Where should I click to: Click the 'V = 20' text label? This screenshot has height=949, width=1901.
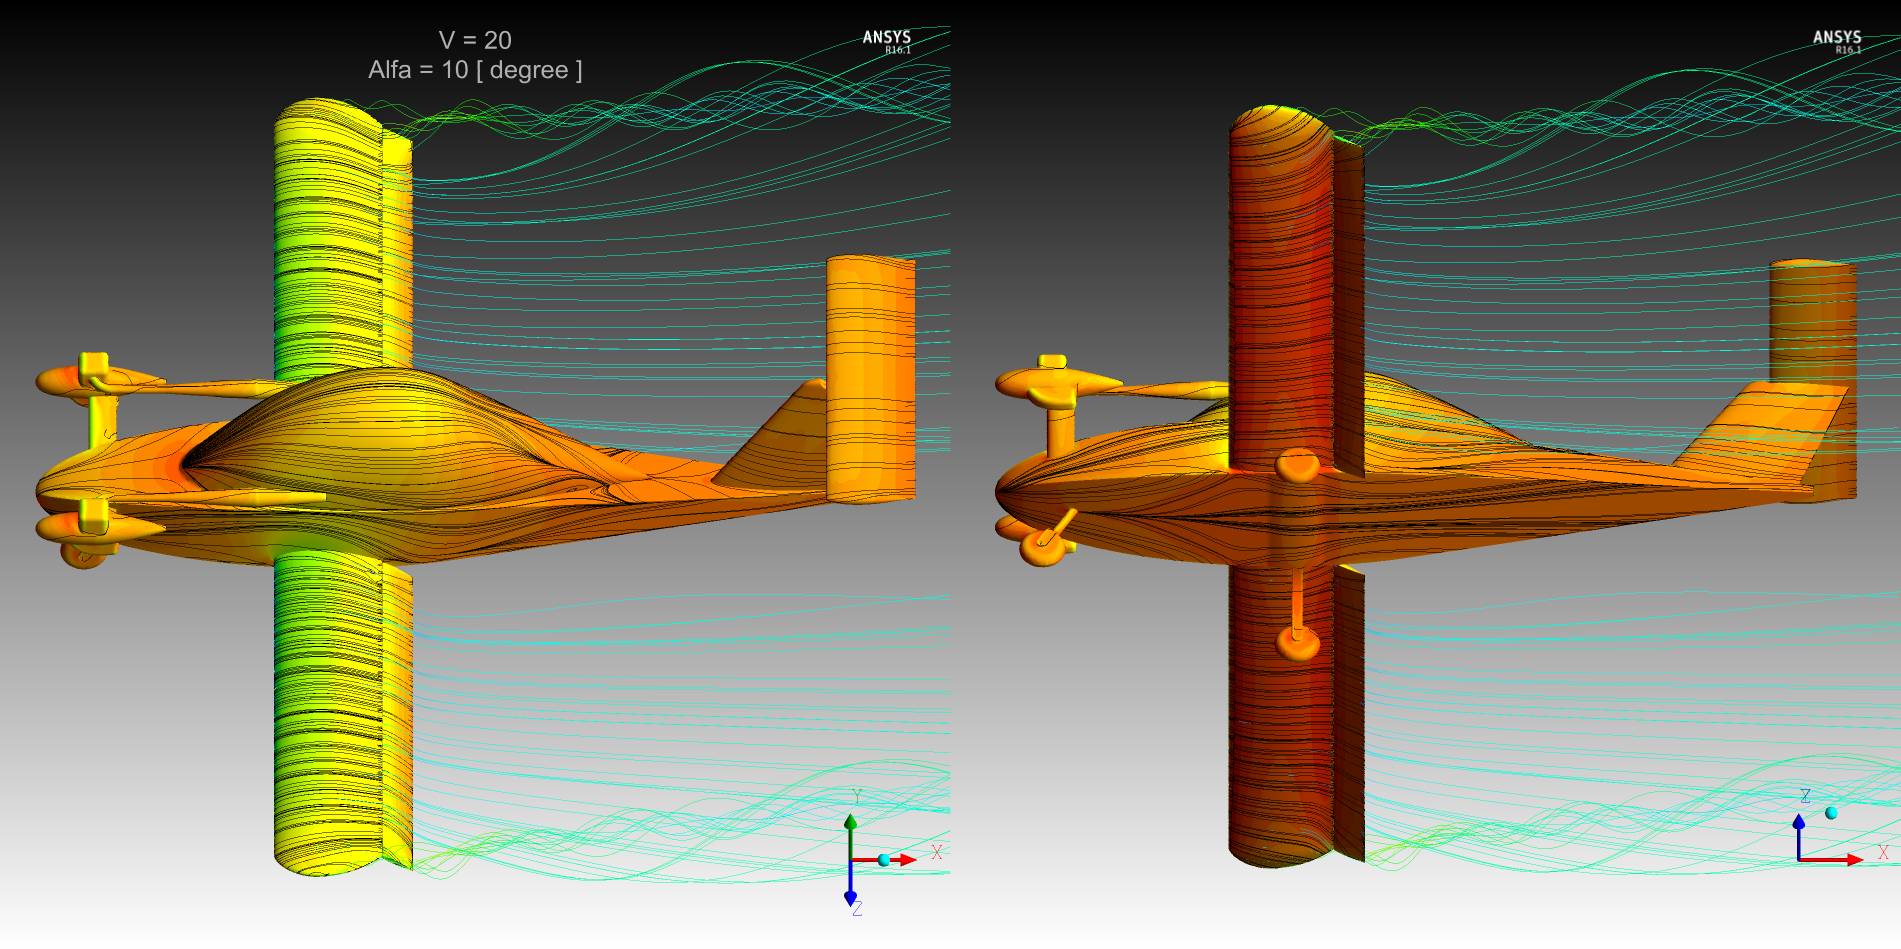click(475, 40)
